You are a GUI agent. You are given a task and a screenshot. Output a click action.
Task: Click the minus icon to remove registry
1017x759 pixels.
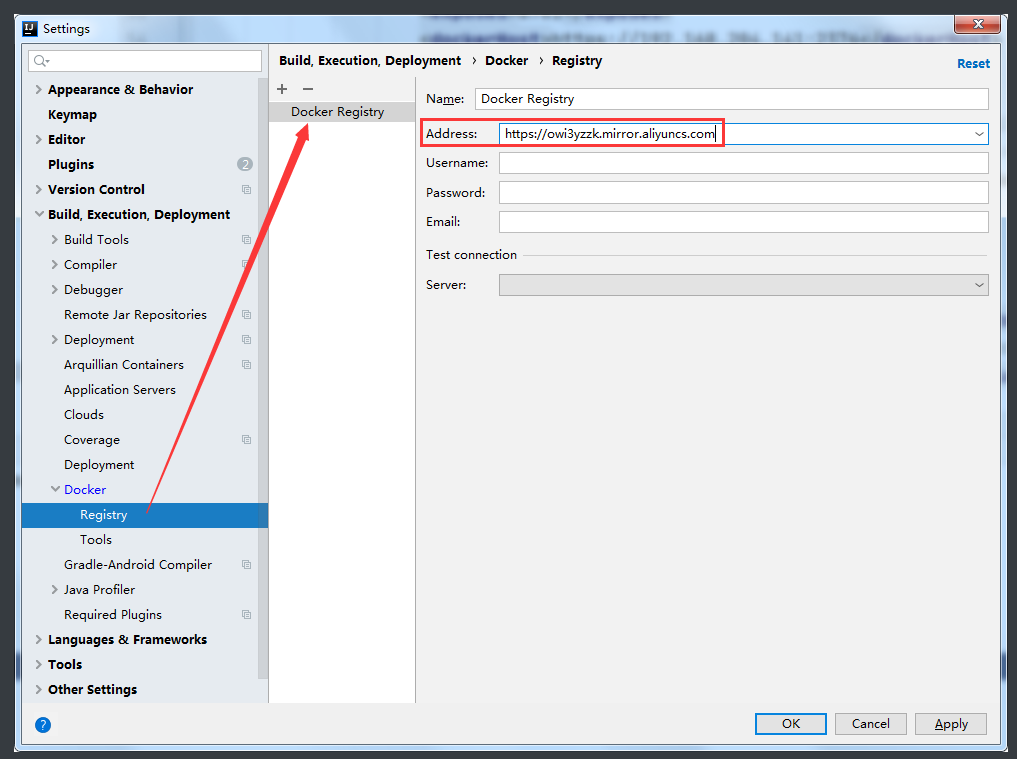click(x=308, y=89)
